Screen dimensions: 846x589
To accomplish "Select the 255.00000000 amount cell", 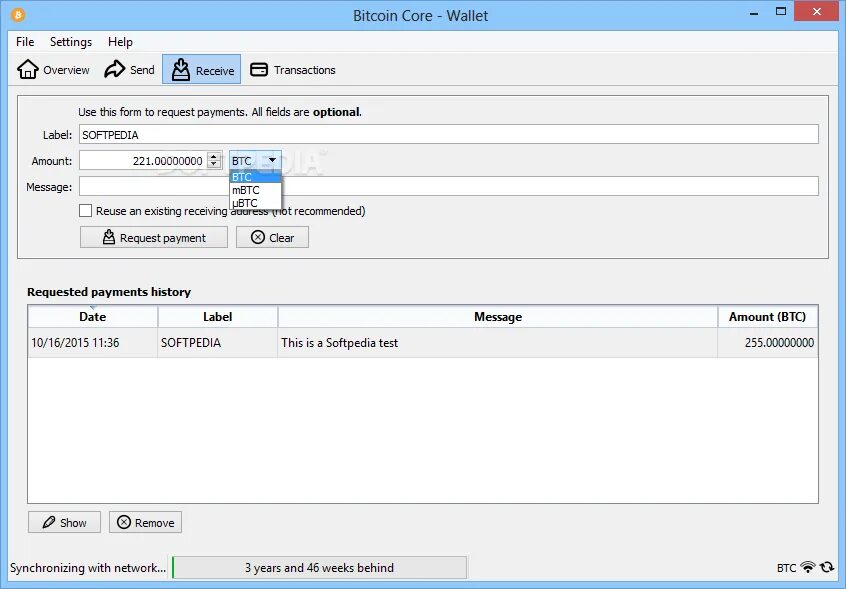I will coord(767,343).
